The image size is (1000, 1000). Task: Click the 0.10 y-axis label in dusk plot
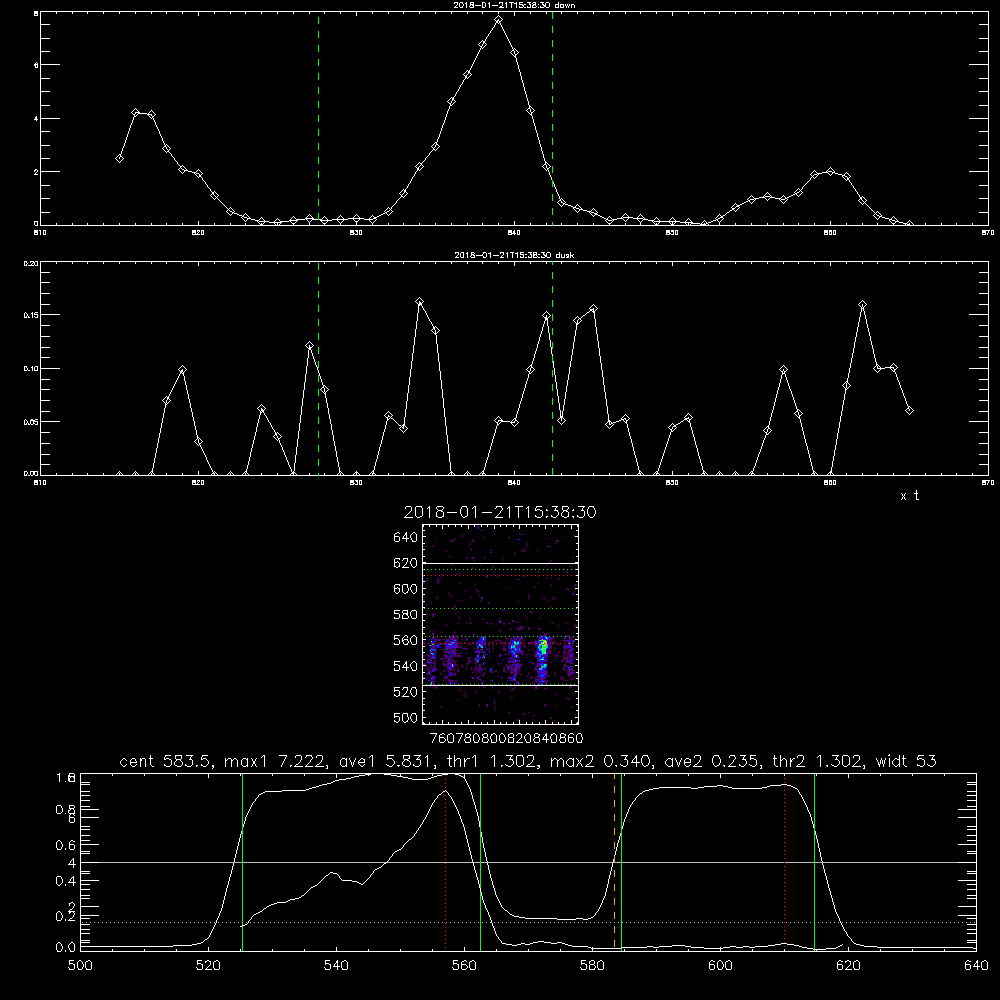pos(31,369)
